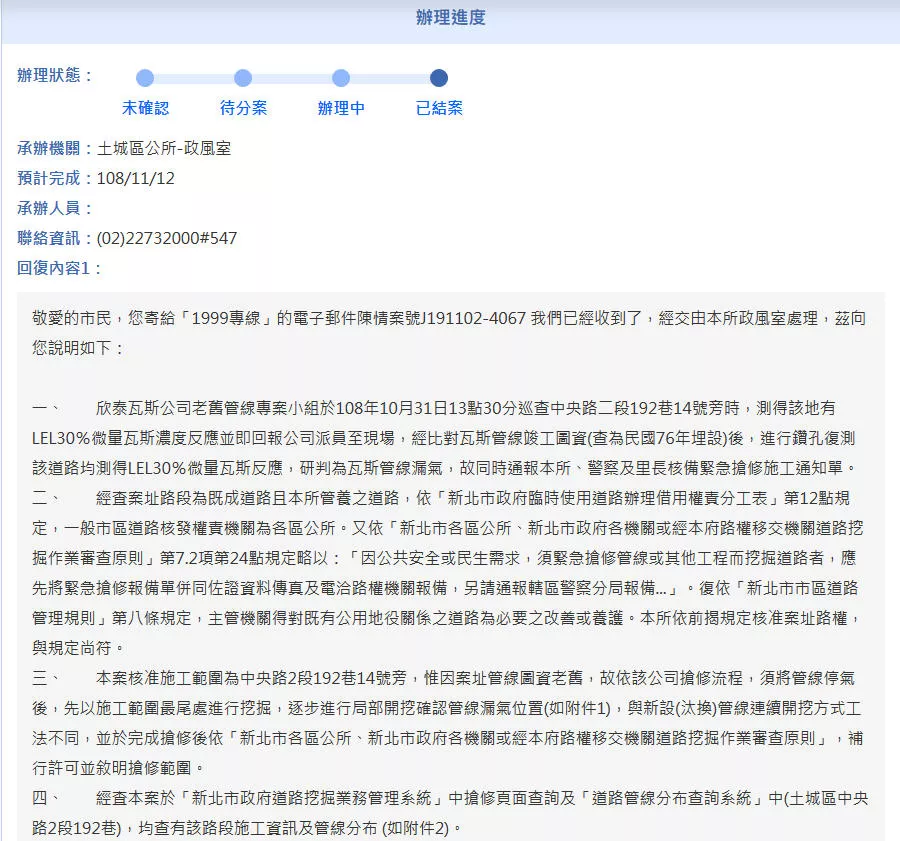Click the line 與規定尚符
The width and height of the screenshot is (900, 841).
tap(78, 648)
